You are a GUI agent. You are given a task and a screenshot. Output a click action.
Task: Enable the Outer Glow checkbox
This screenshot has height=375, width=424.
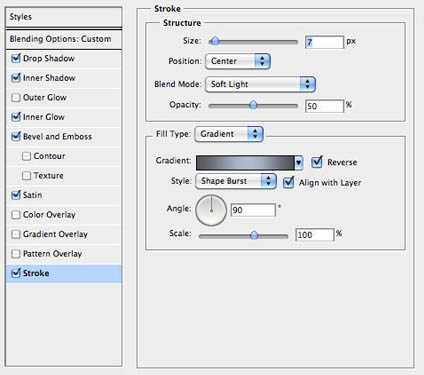(x=16, y=98)
